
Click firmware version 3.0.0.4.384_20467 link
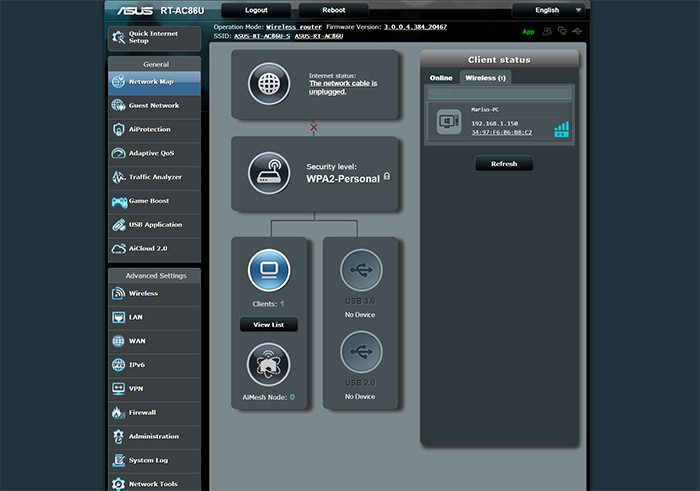click(x=415, y=27)
